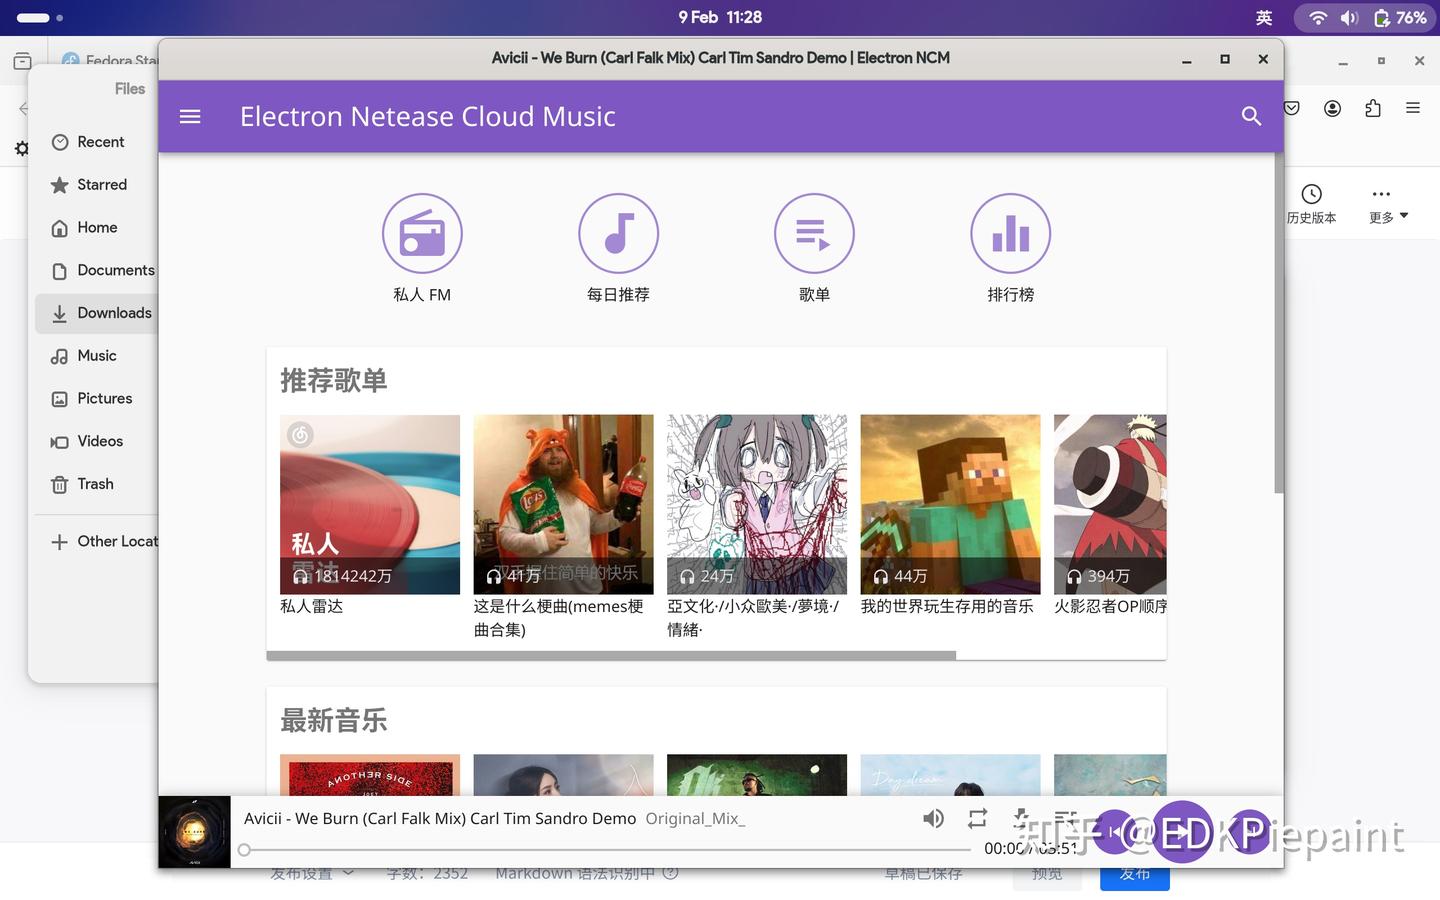Viewport: 1440px width, 900px height.
Task: Click title 我的世界玩生存用的音乐
Action: [947, 606]
